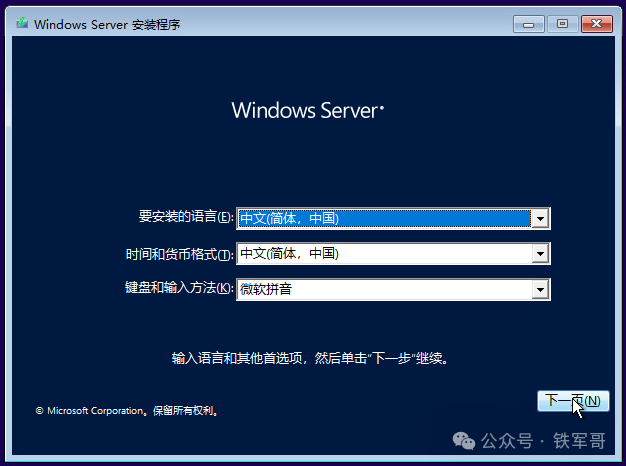Click the Windows Server logo text
Image resolution: width=626 pixels, height=466 pixels.
coord(307,110)
